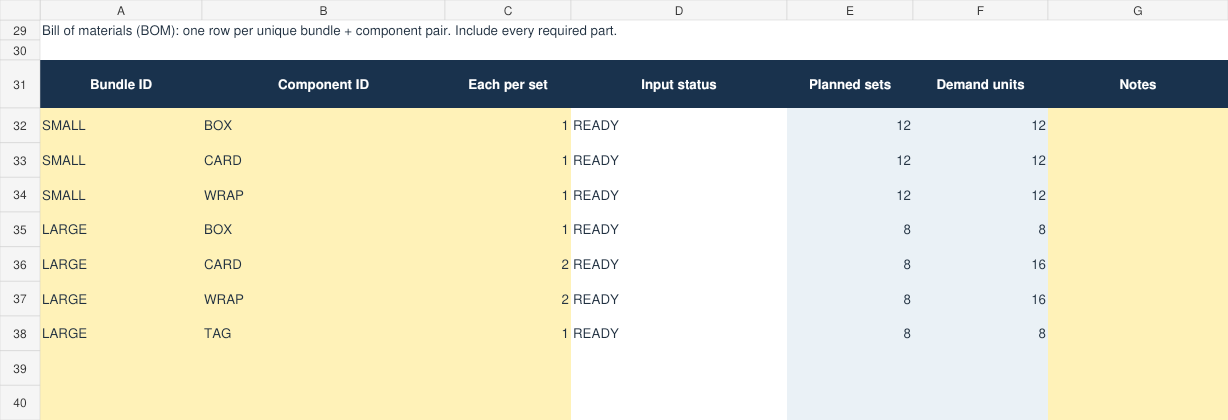Viewport: 1228px width, 420px height.
Task: Select the BOM description text cell in row 29
Action: coord(329,30)
